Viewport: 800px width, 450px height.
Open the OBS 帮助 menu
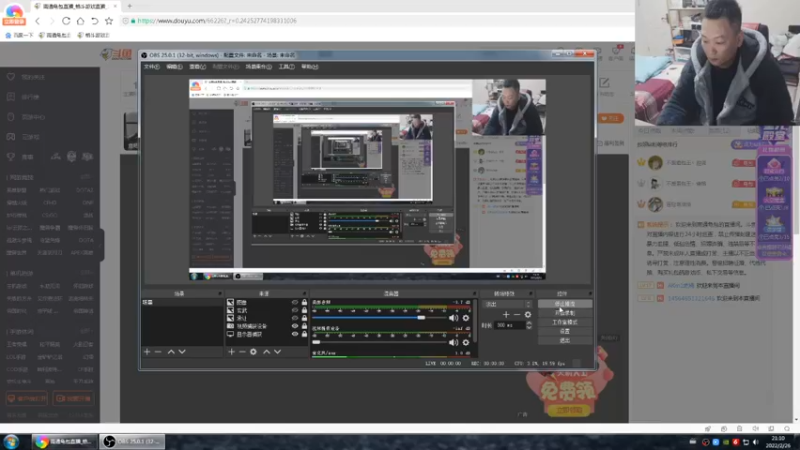(310, 67)
